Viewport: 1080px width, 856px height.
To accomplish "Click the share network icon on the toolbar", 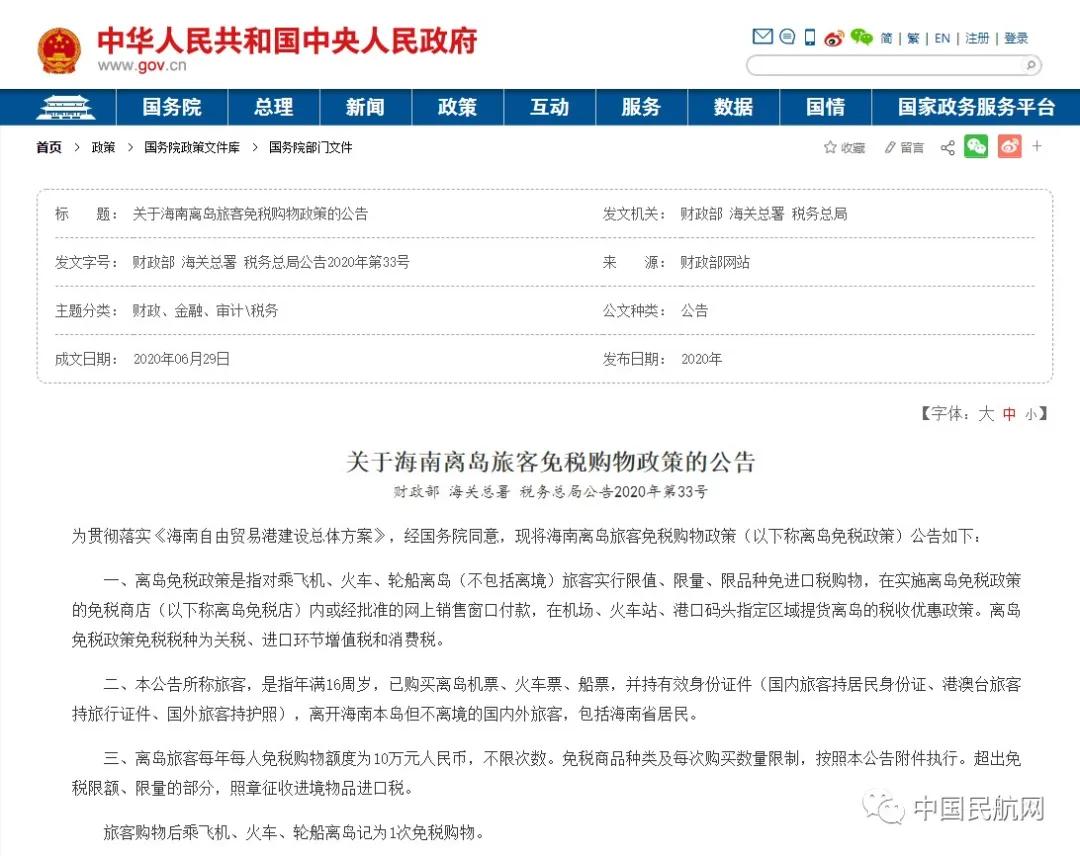I will point(946,147).
